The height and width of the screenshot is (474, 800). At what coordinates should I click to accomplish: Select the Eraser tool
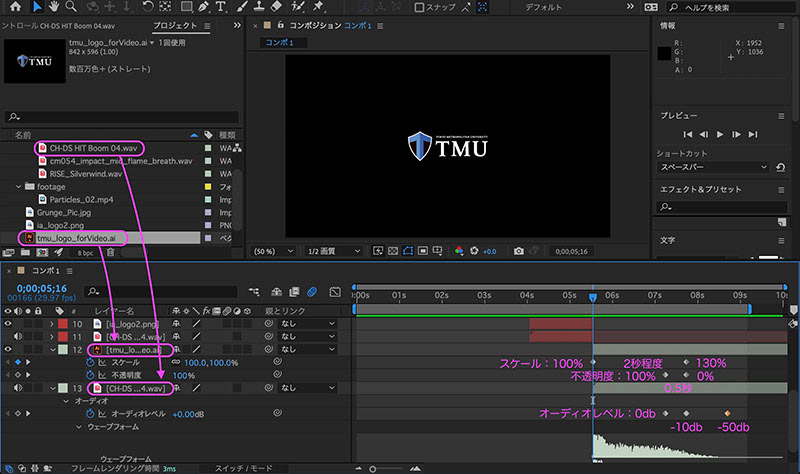click(276, 6)
